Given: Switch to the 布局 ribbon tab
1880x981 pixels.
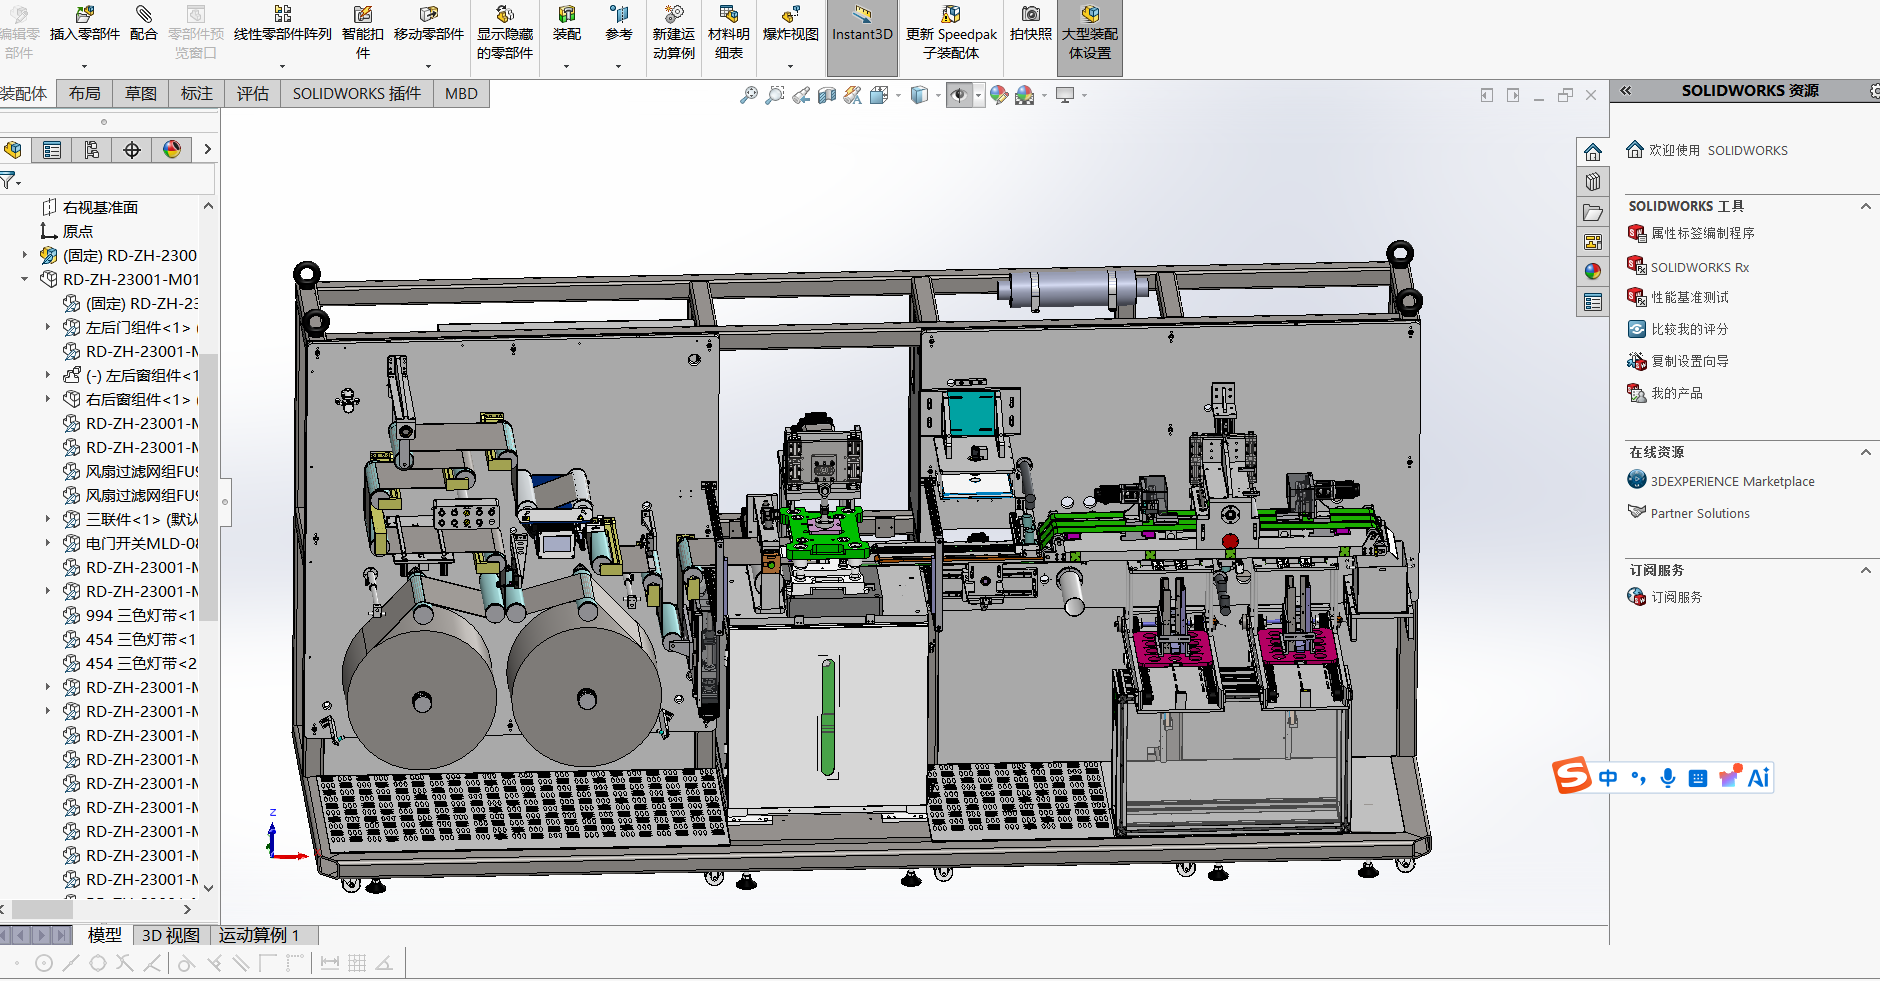Looking at the screenshot, I should tap(85, 94).
